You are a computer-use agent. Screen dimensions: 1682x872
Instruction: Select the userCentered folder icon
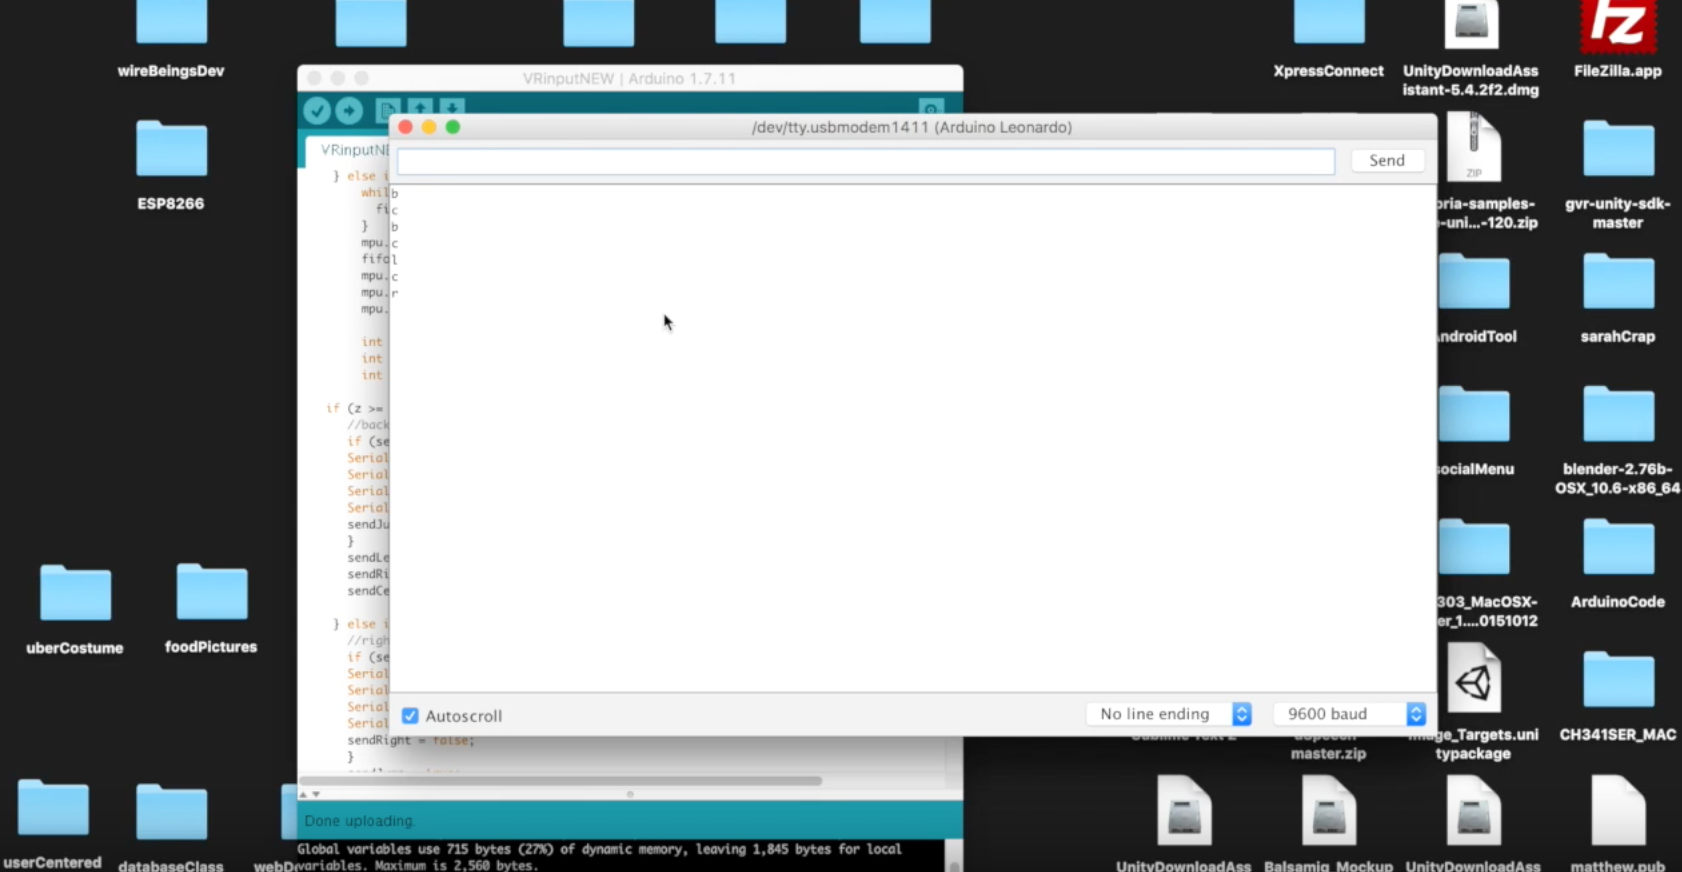(53, 808)
